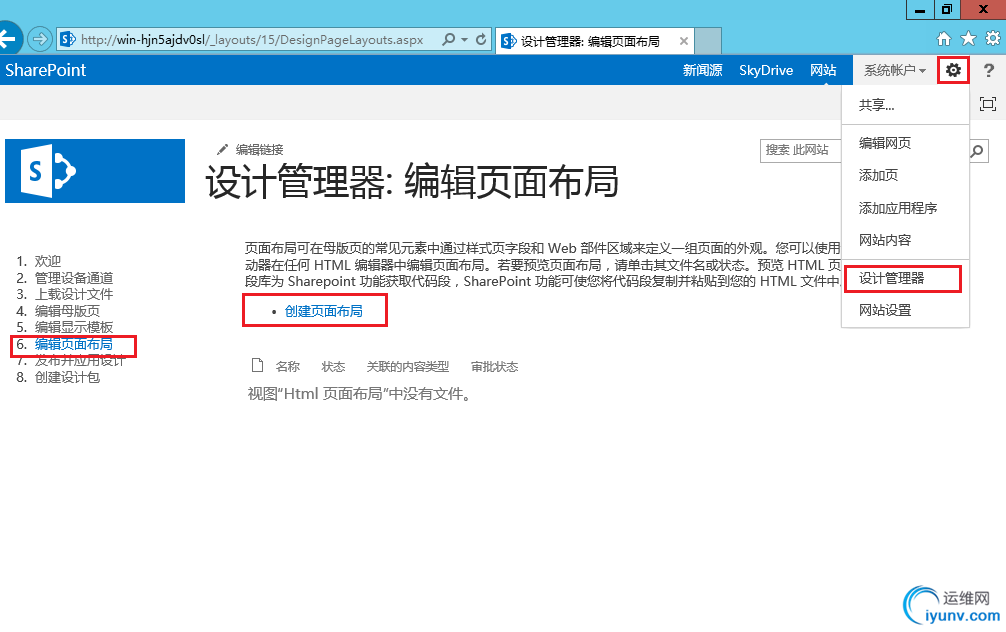Click the 搜索此网站 search box
This screenshot has width=1006, height=632.
[801, 151]
